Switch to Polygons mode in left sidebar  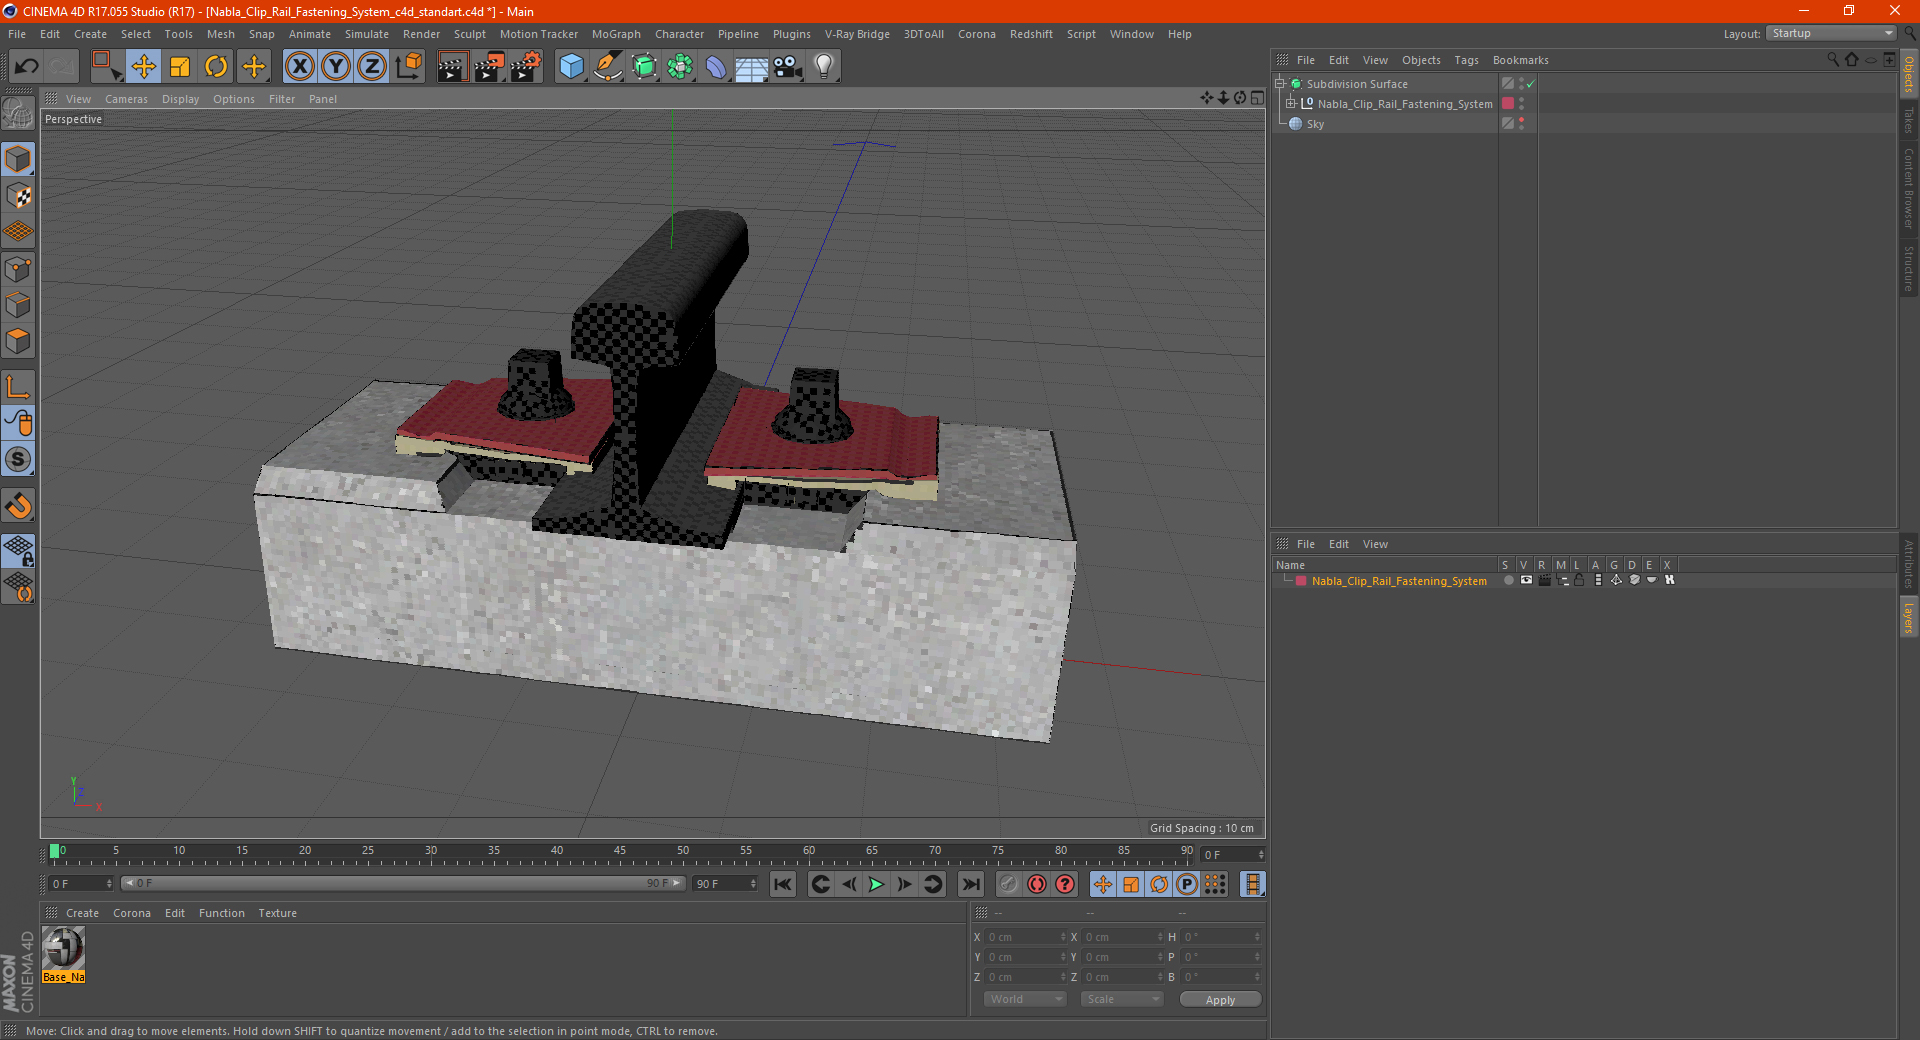click(18, 341)
